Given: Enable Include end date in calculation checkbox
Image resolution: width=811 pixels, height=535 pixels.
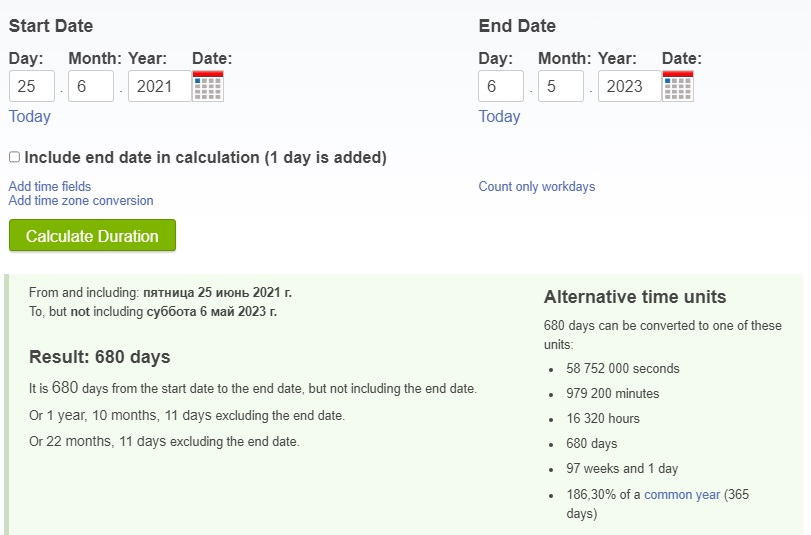Looking at the screenshot, I should pyautogui.click(x=14, y=157).
